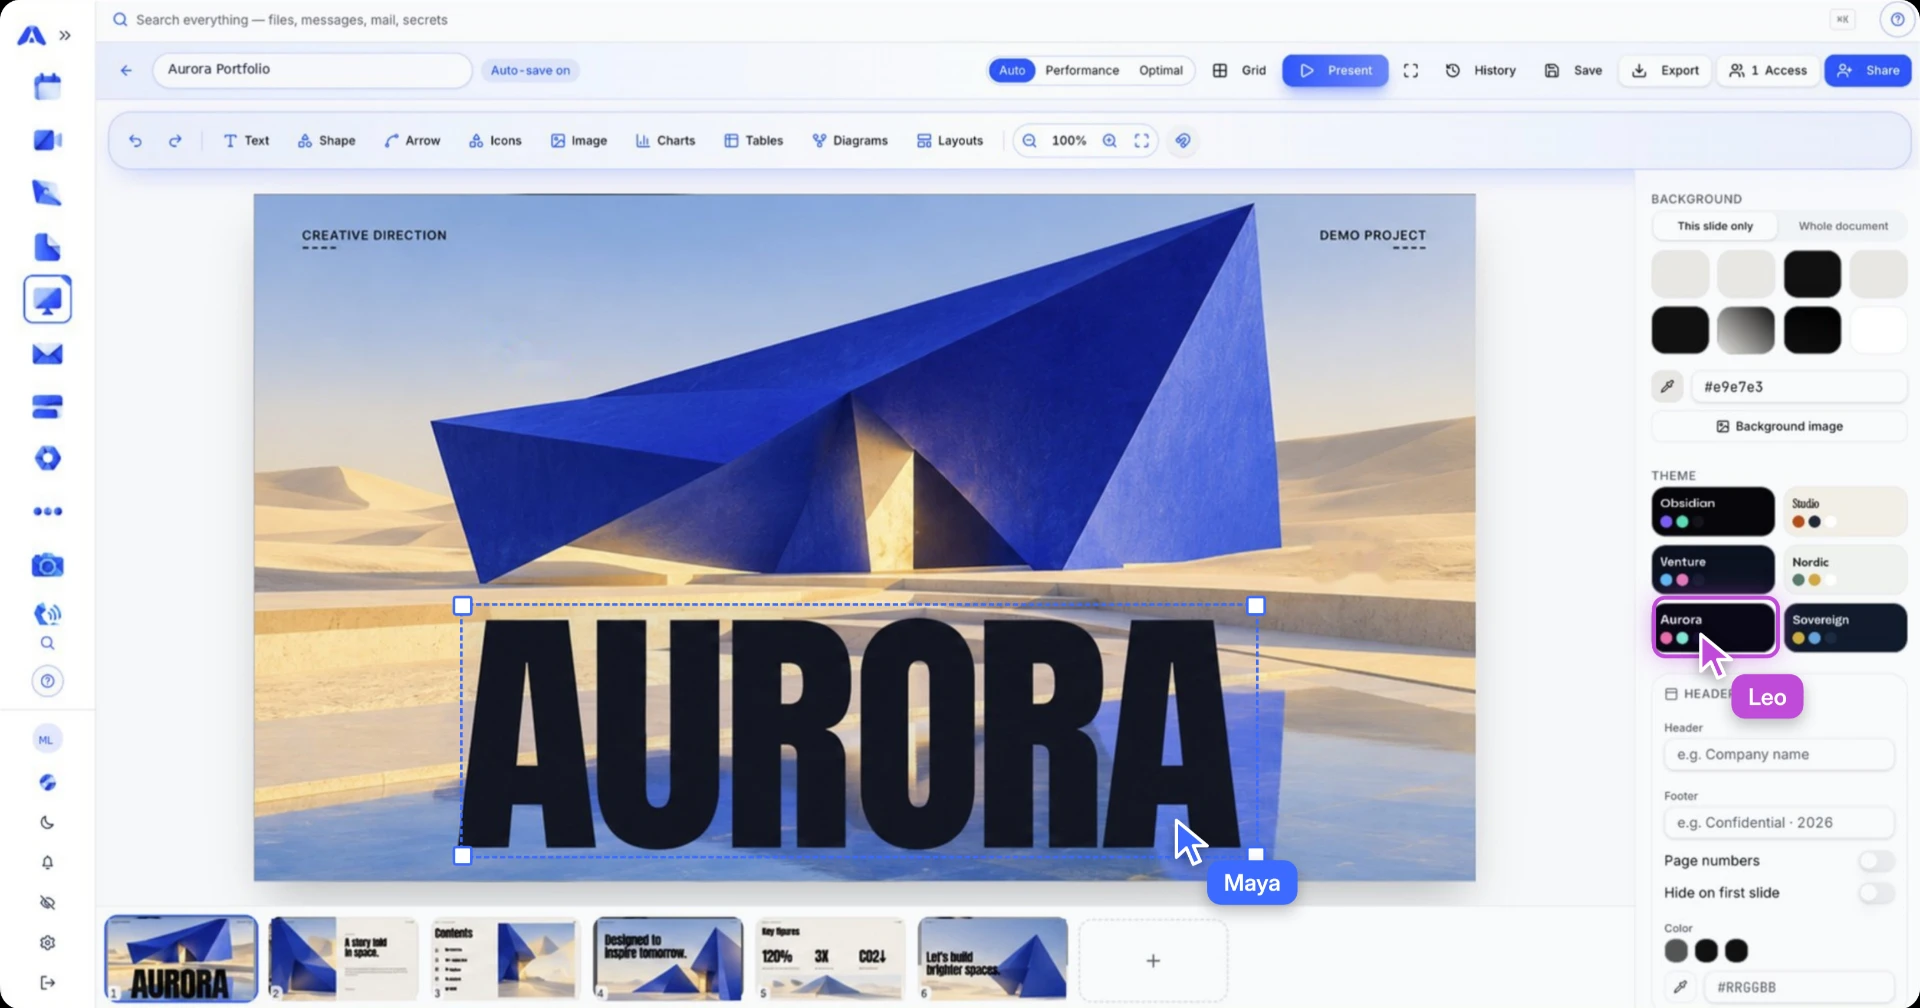Expand sidebar with double chevron
The image size is (1920, 1008).
point(65,35)
